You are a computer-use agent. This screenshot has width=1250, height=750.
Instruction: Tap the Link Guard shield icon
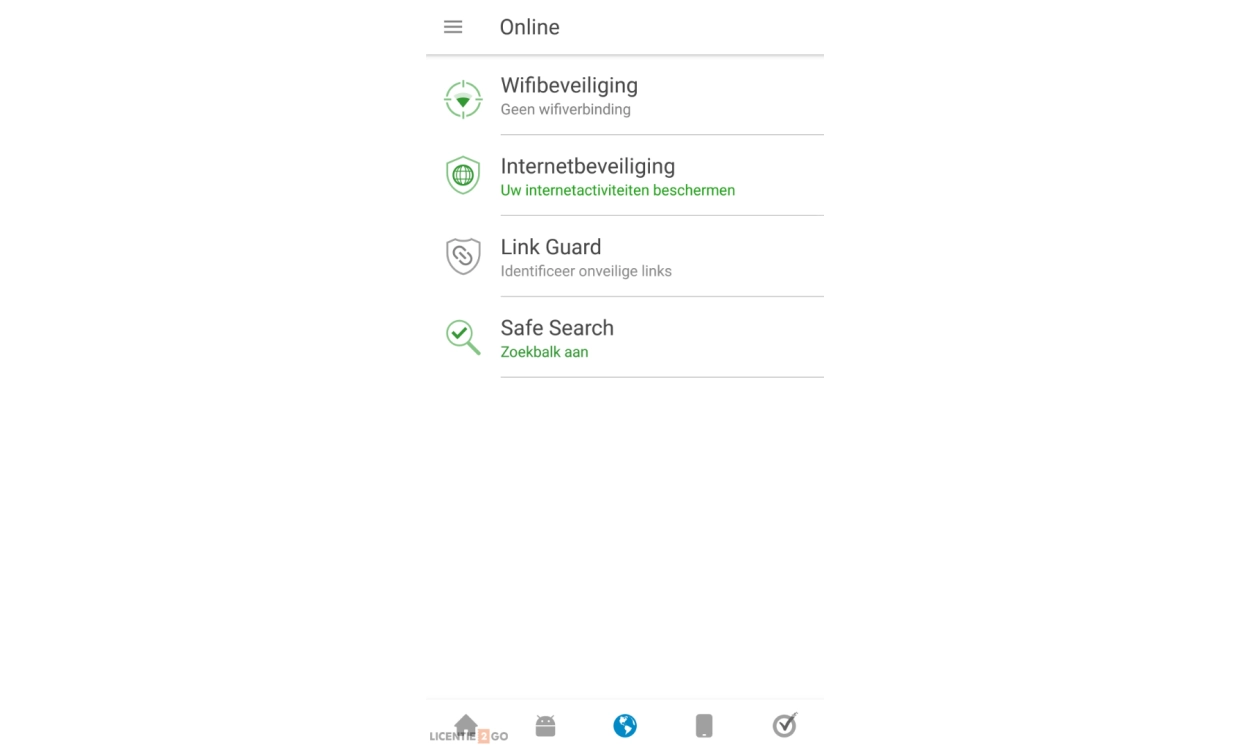point(463,256)
